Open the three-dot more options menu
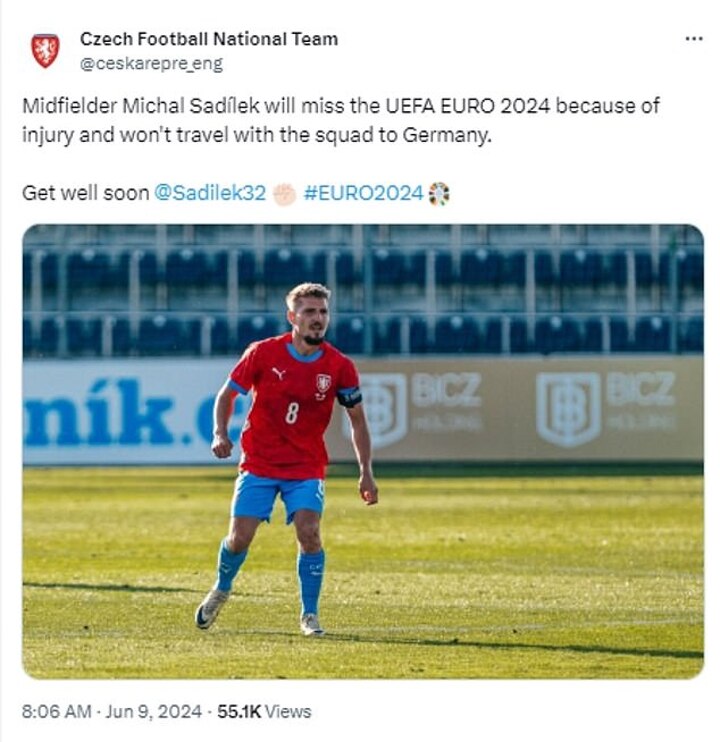 693,38
